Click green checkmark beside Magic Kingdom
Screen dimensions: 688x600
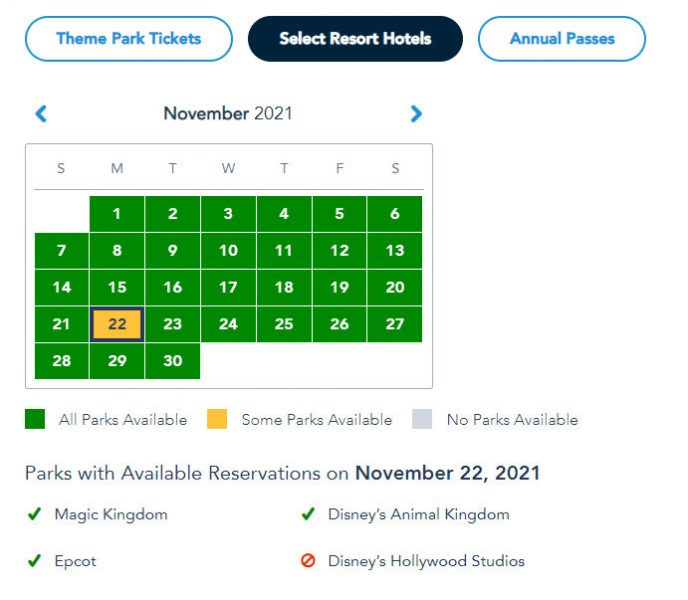[x=34, y=515]
